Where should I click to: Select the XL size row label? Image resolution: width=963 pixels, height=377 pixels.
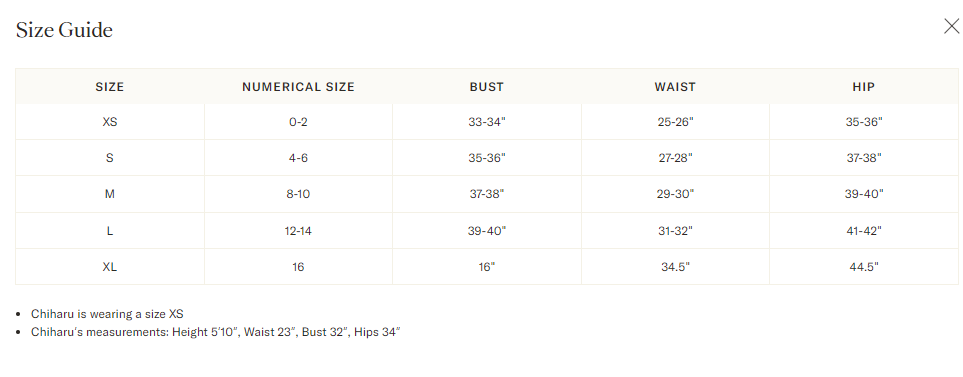pos(110,267)
